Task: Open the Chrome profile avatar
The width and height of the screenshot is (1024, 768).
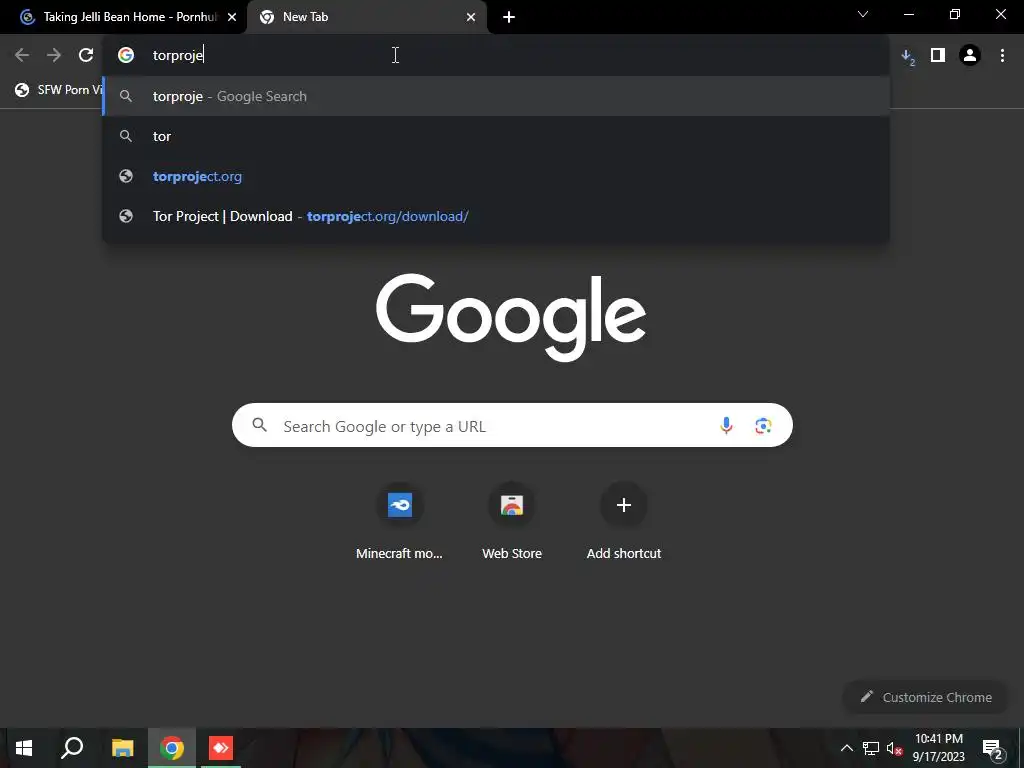Action: click(x=970, y=56)
